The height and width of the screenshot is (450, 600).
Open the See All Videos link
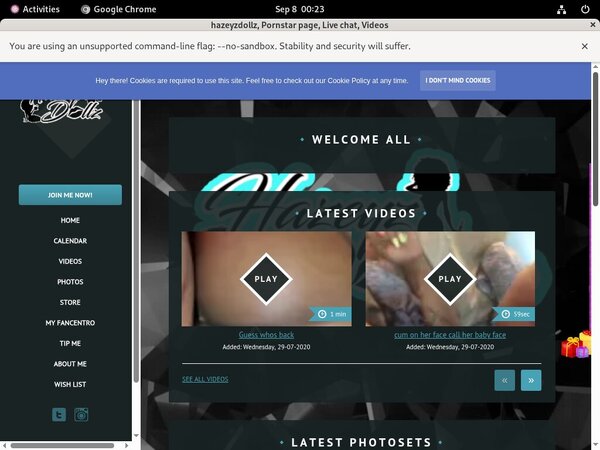[205, 380]
